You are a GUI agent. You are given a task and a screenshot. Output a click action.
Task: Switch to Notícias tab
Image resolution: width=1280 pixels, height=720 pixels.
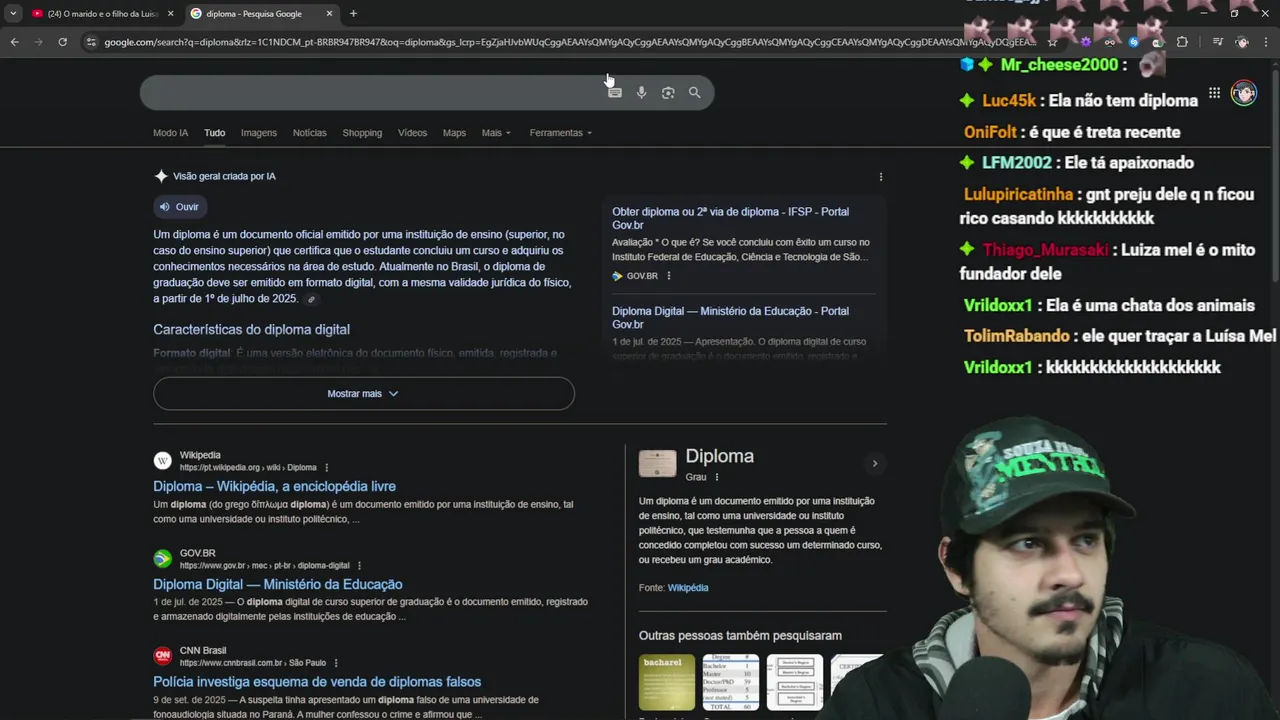(x=309, y=133)
